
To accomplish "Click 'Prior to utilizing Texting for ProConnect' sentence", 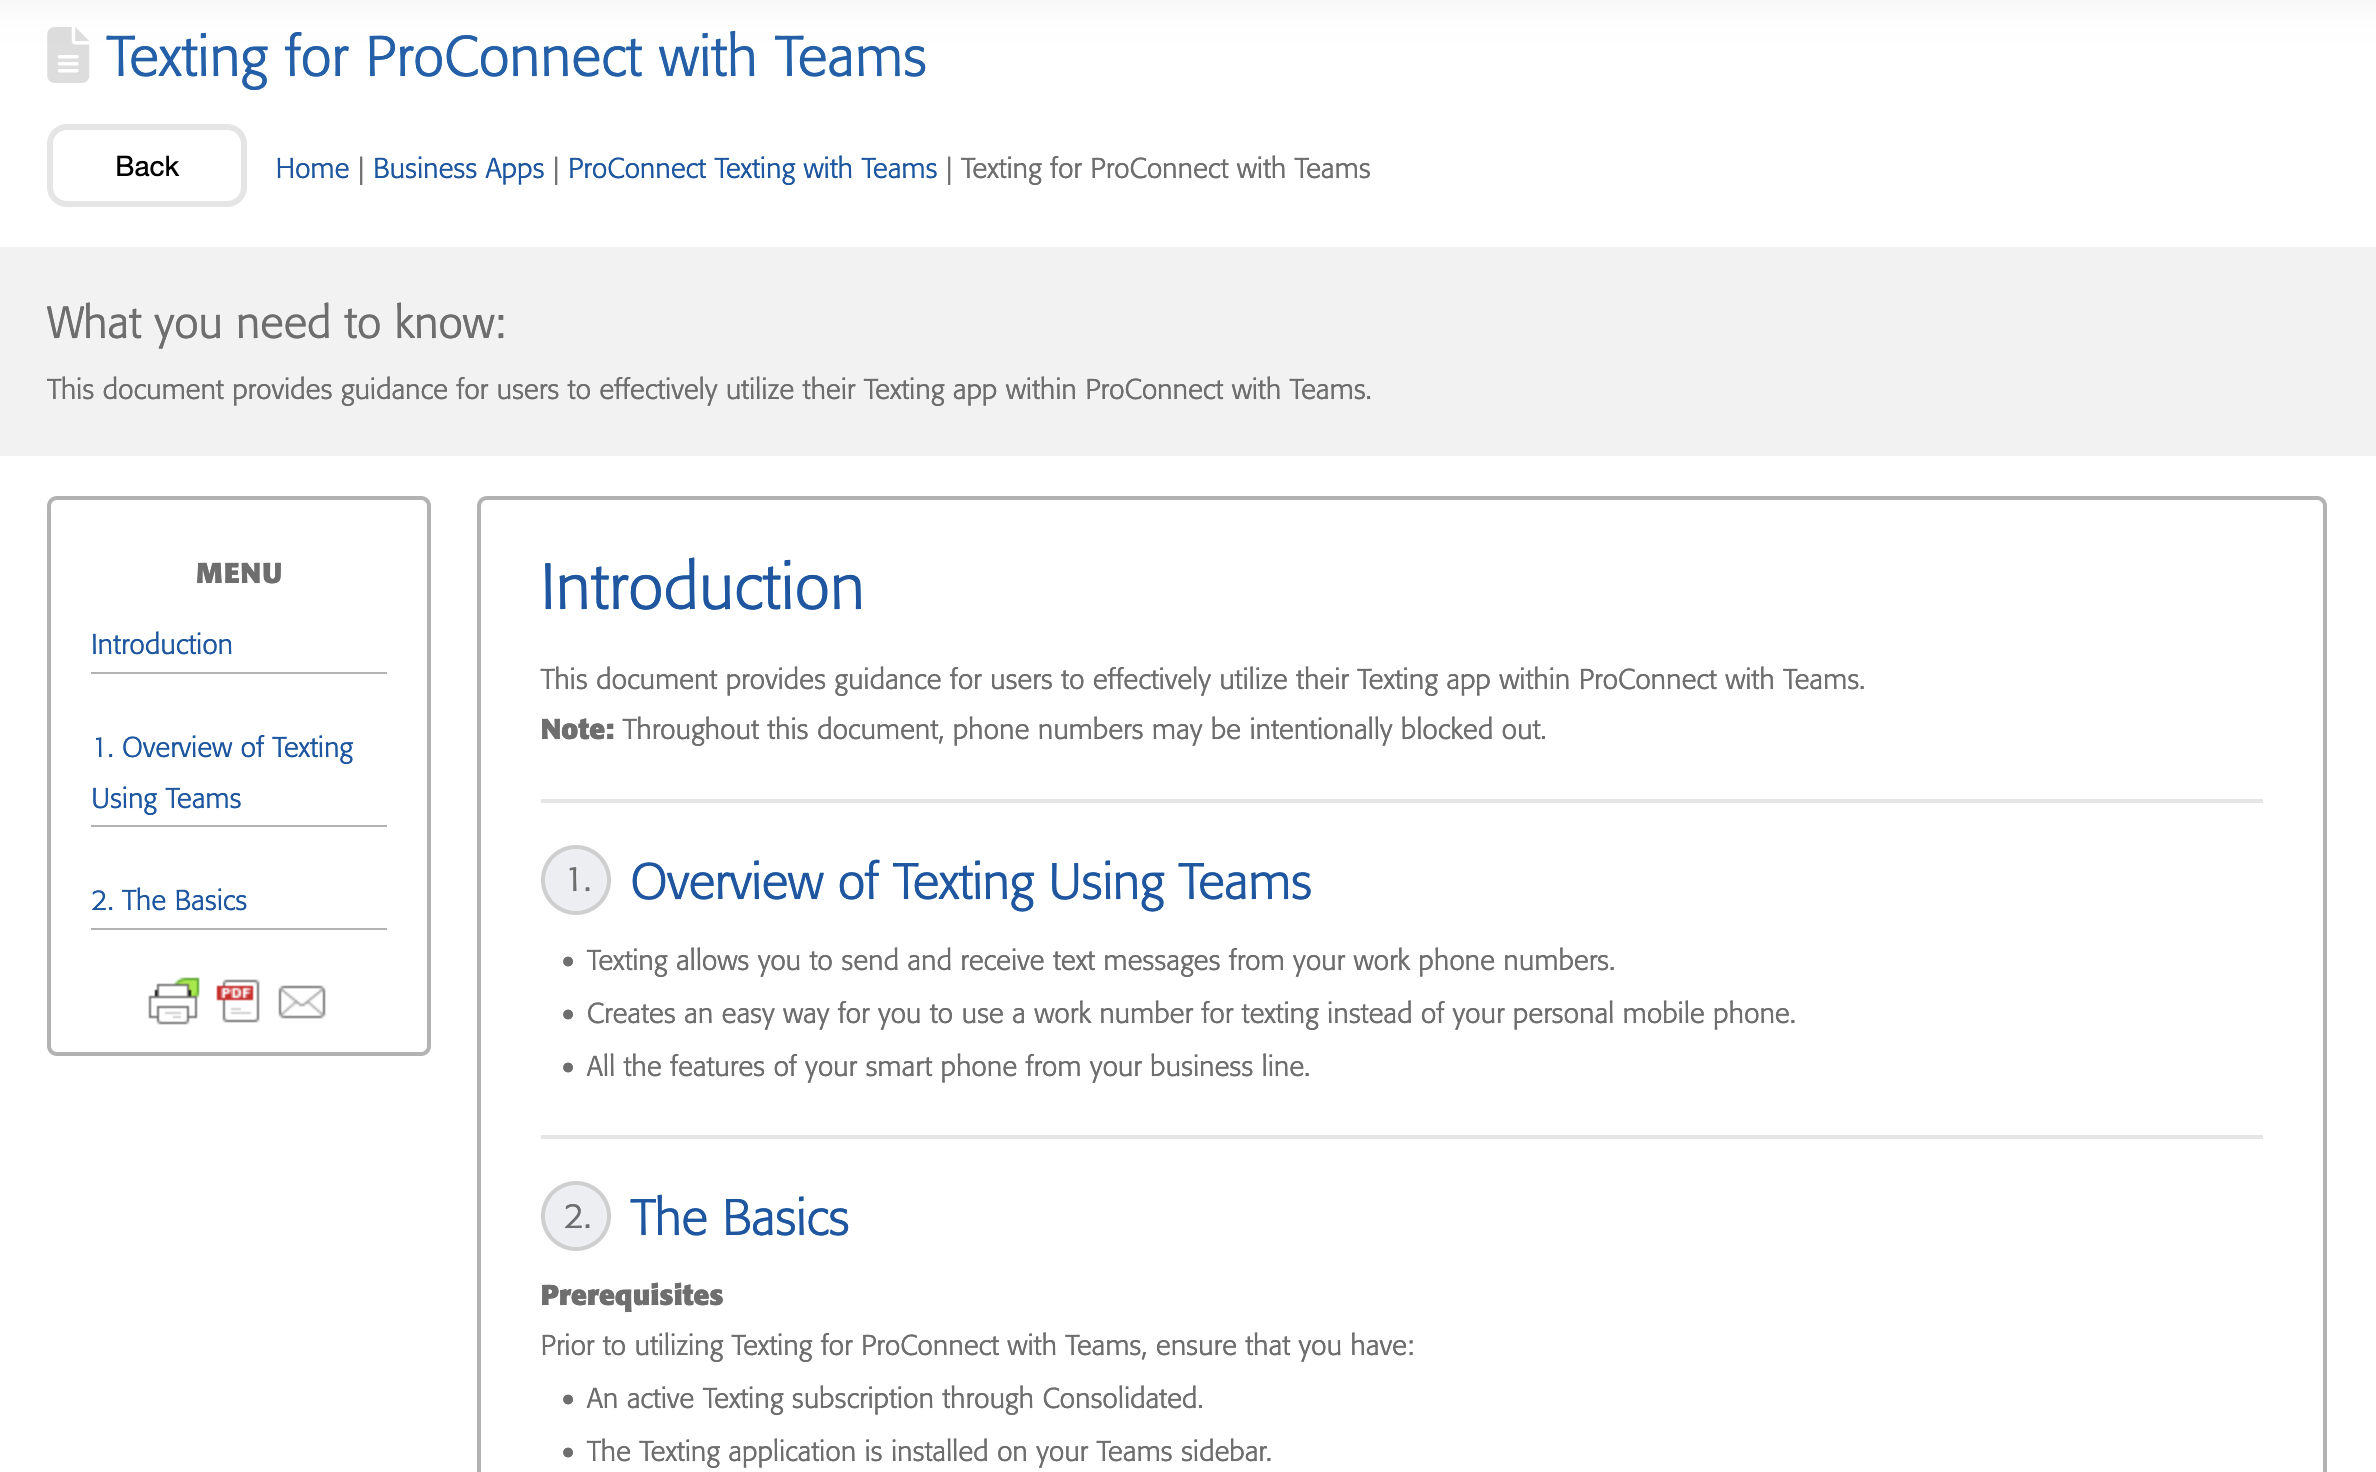I will [x=978, y=1345].
